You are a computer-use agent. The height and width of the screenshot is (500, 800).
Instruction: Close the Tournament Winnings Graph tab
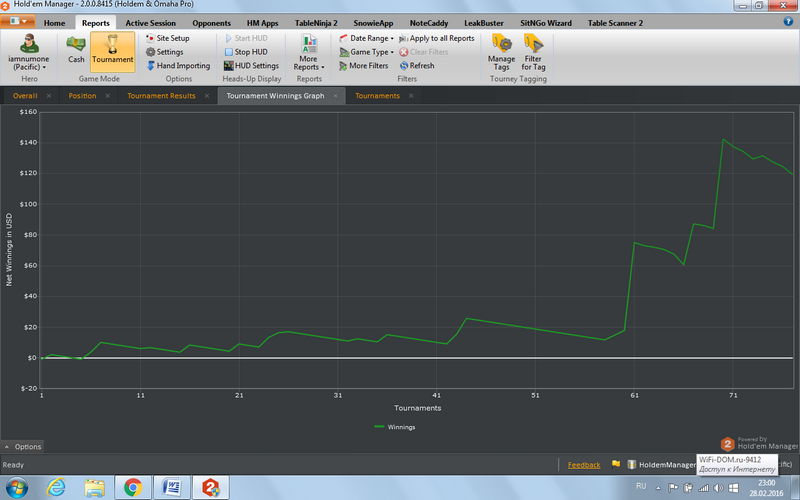[x=335, y=96]
